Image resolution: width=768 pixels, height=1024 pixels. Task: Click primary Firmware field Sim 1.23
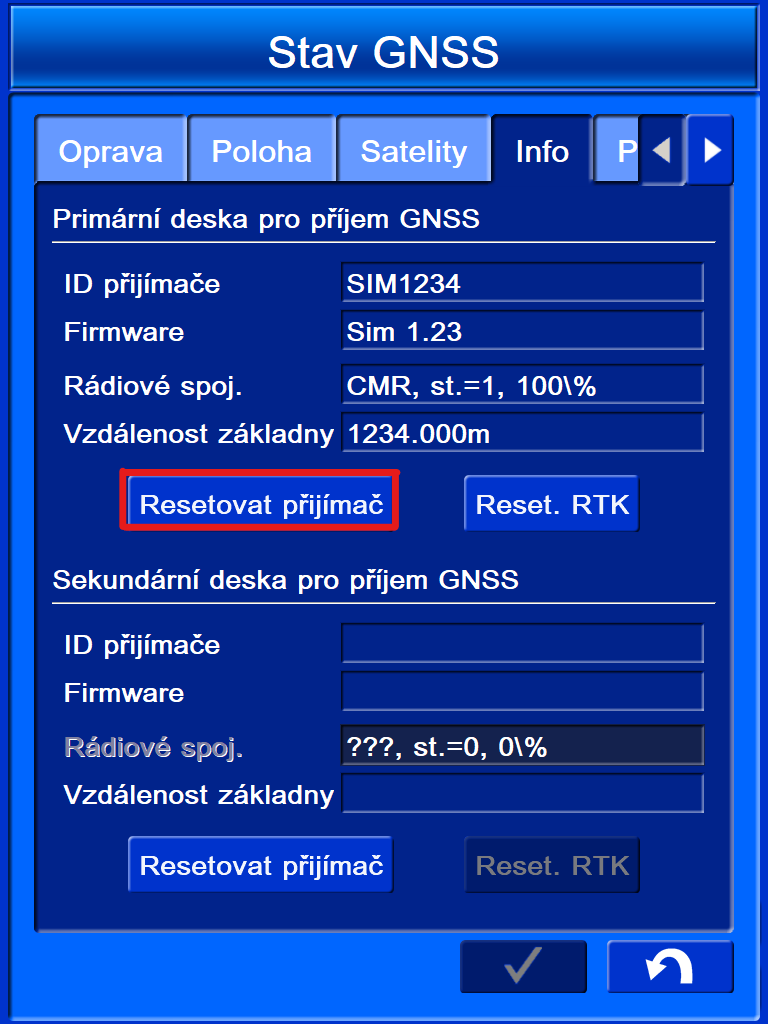click(x=522, y=331)
